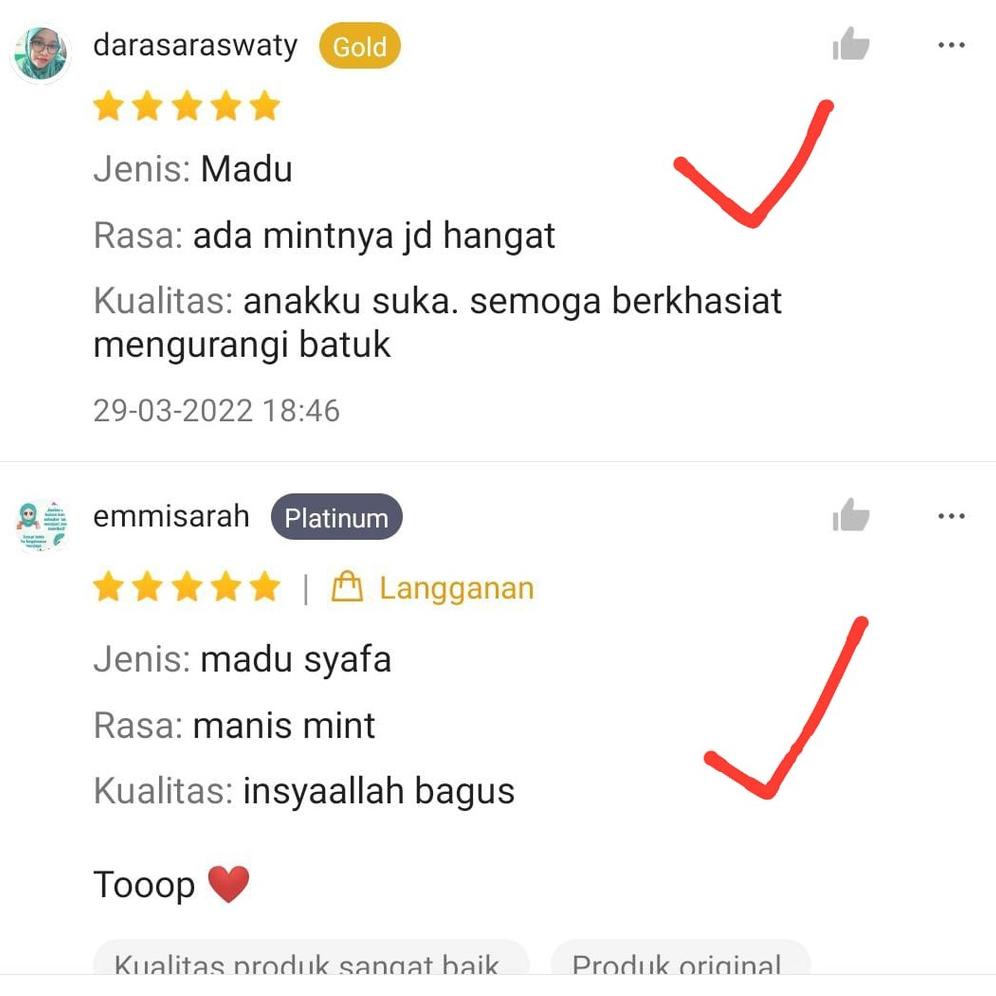Tap the Langganan shopping bag icon
The height and width of the screenshot is (996, 996).
(x=347, y=587)
